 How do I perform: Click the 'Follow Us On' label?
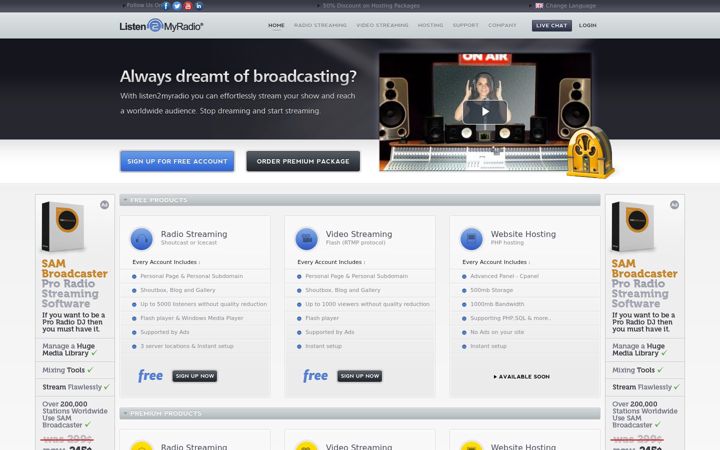tap(144, 6)
